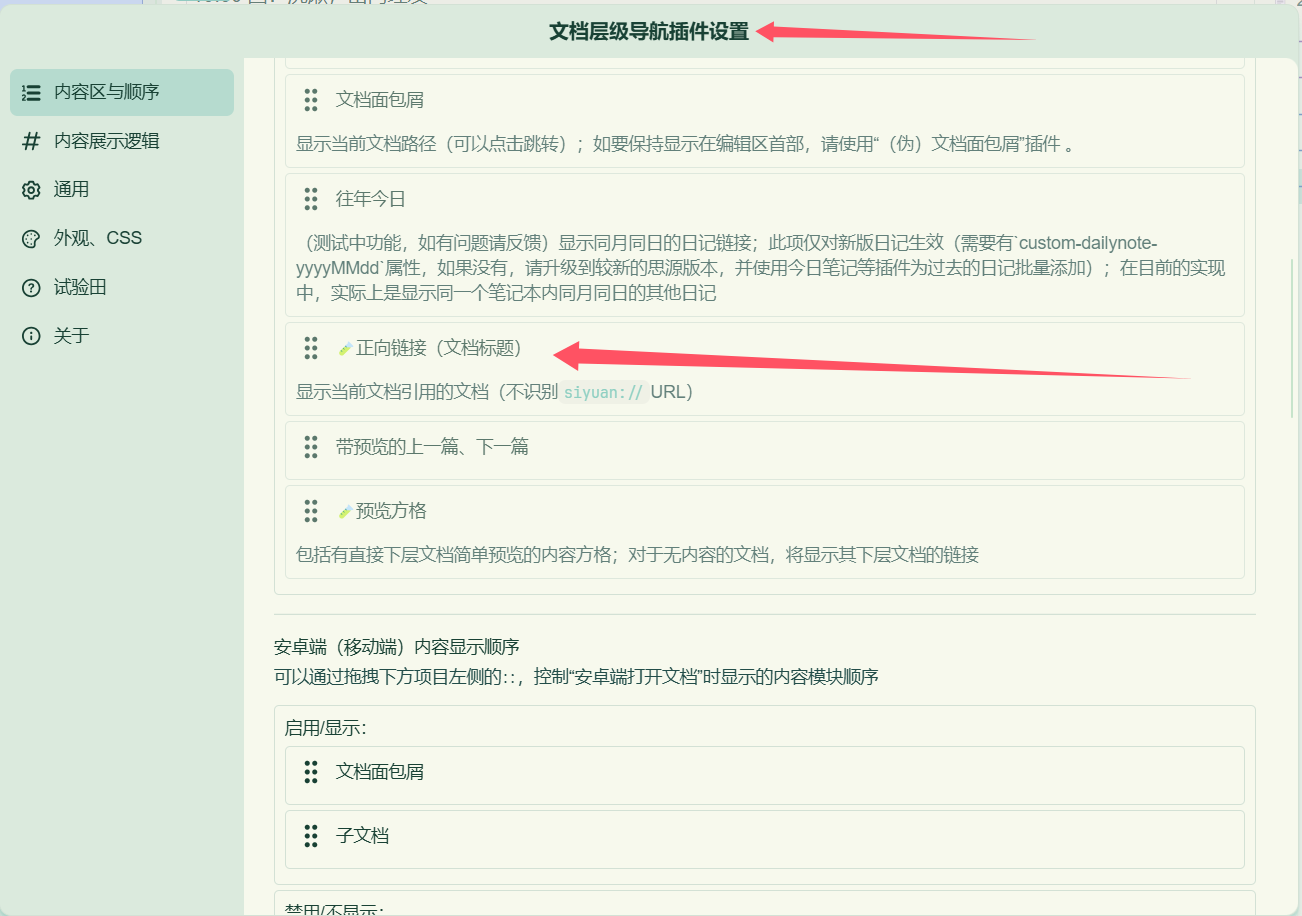Click the drag handle beside 正向链接（文档标题）
Viewport: 1302px width, 916px height.
[311, 348]
